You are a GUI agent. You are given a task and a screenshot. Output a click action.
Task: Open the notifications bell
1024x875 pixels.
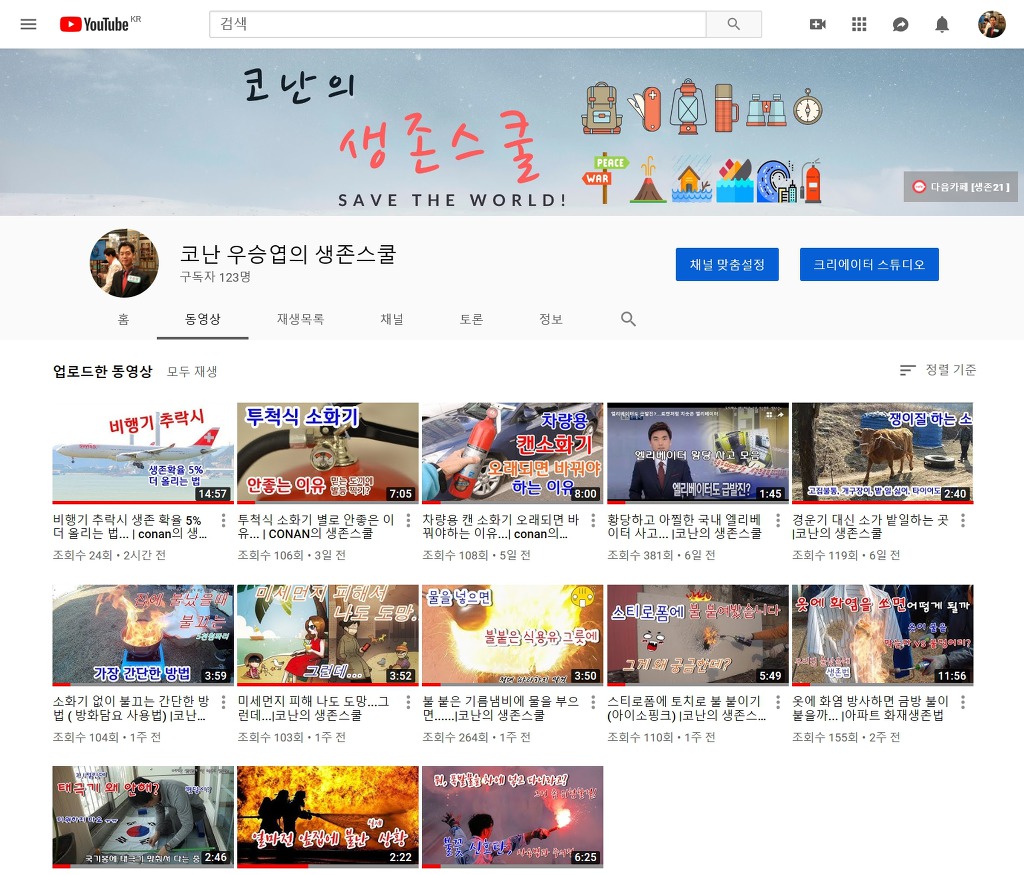click(942, 24)
